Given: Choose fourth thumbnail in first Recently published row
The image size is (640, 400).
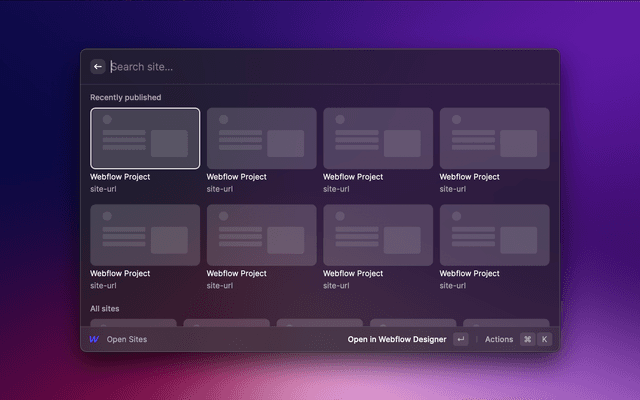Looking at the screenshot, I should pos(495,138).
